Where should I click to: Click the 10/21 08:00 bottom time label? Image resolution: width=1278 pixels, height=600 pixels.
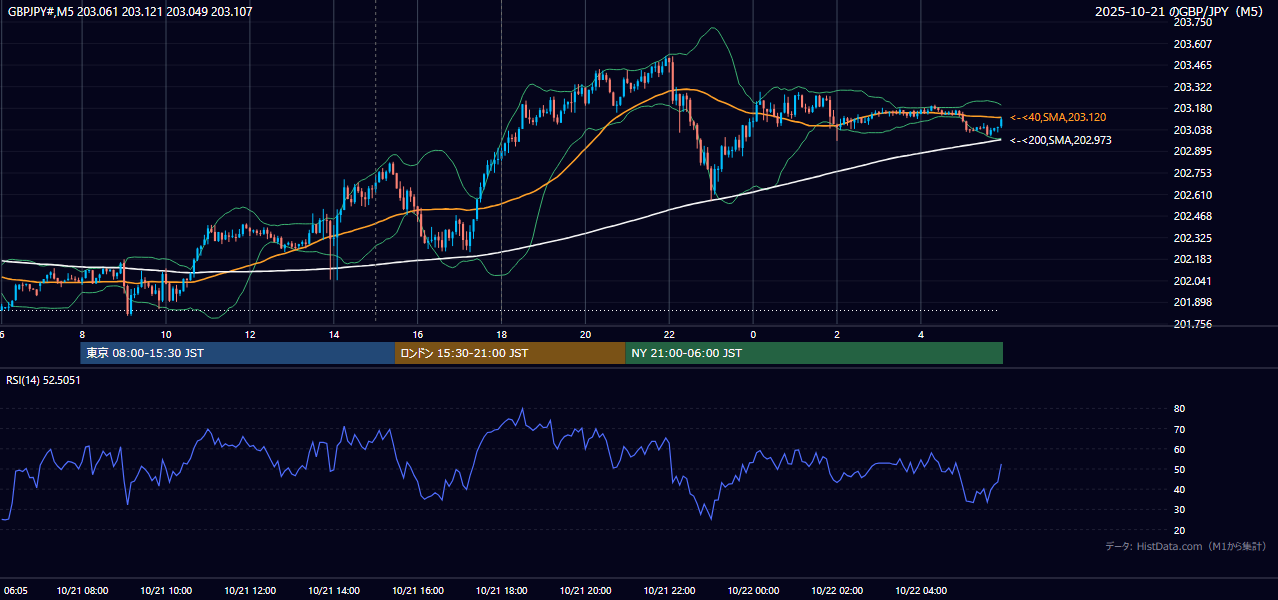(83, 591)
